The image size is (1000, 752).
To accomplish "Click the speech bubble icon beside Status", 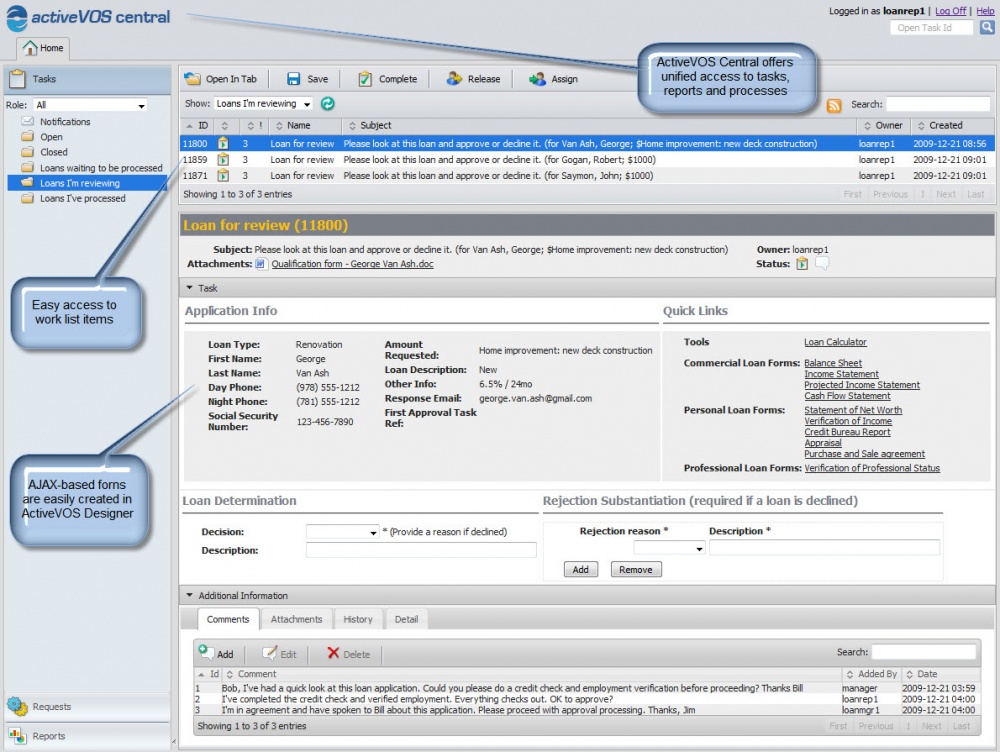I will (x=822, y=263).
